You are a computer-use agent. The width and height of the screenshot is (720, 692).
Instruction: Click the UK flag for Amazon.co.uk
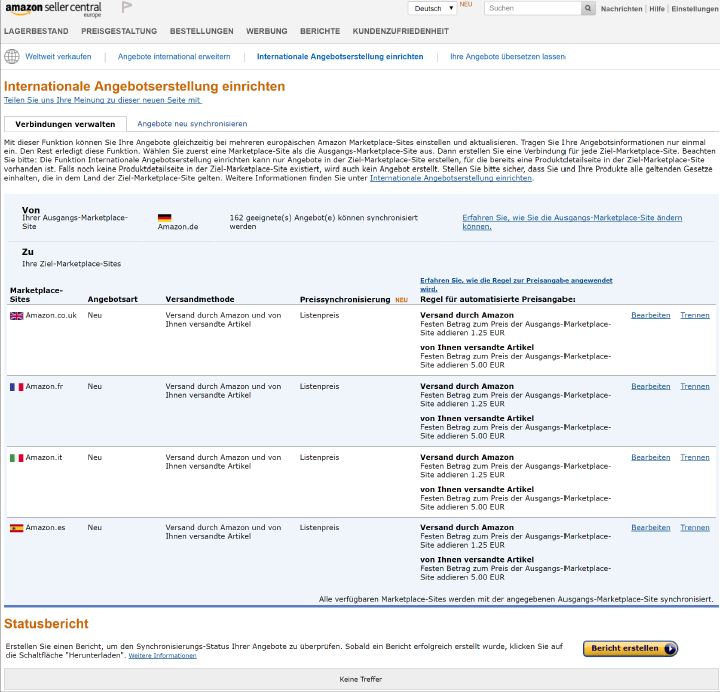point(17,315)
